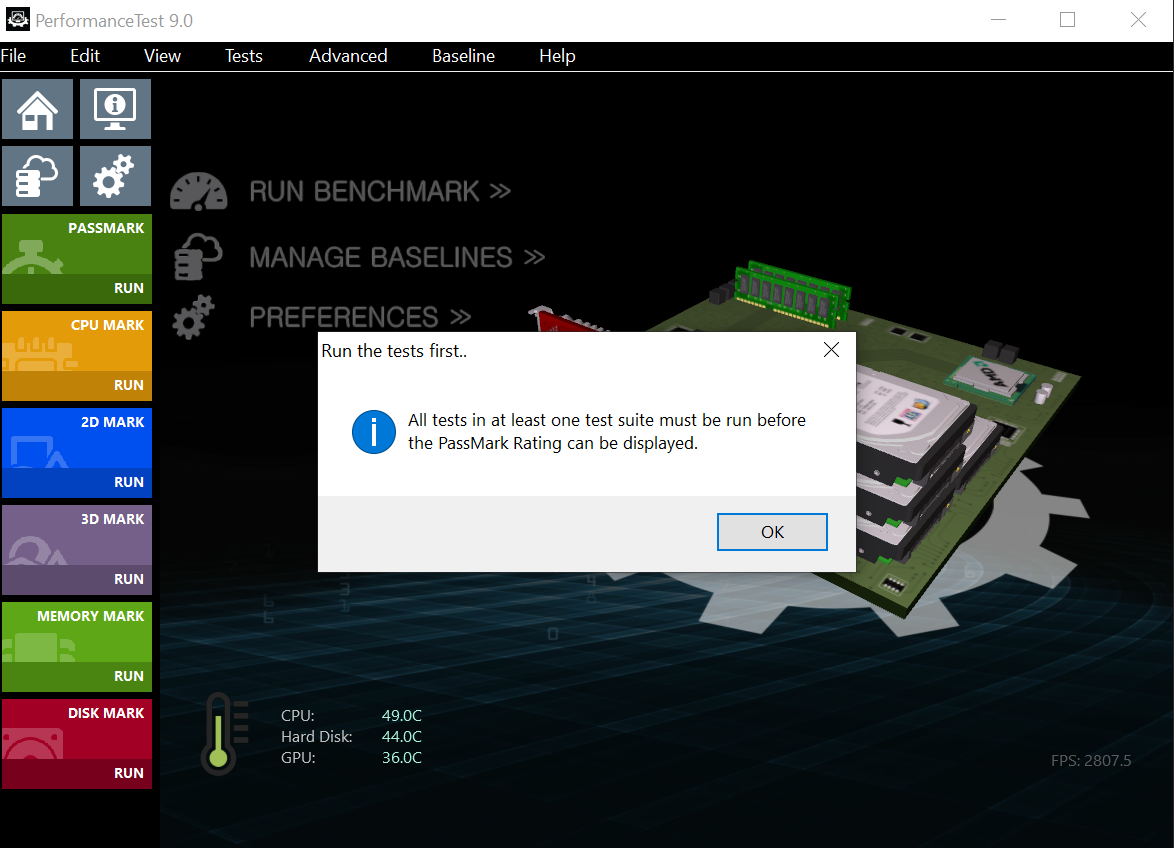Open the Baseline menu

(463, 56)
